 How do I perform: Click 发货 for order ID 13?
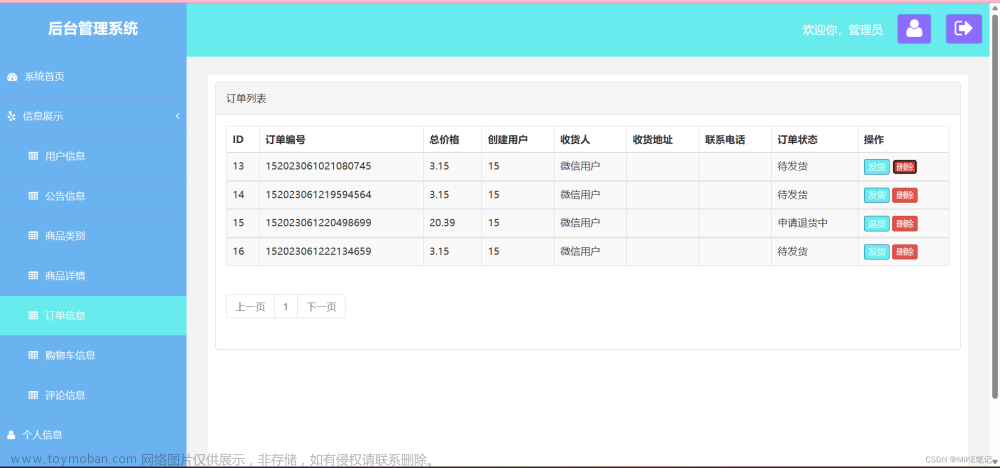point(876,167)
